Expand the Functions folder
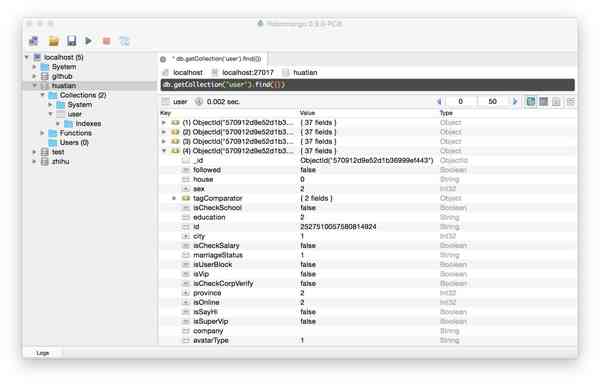 pos(42,133)
